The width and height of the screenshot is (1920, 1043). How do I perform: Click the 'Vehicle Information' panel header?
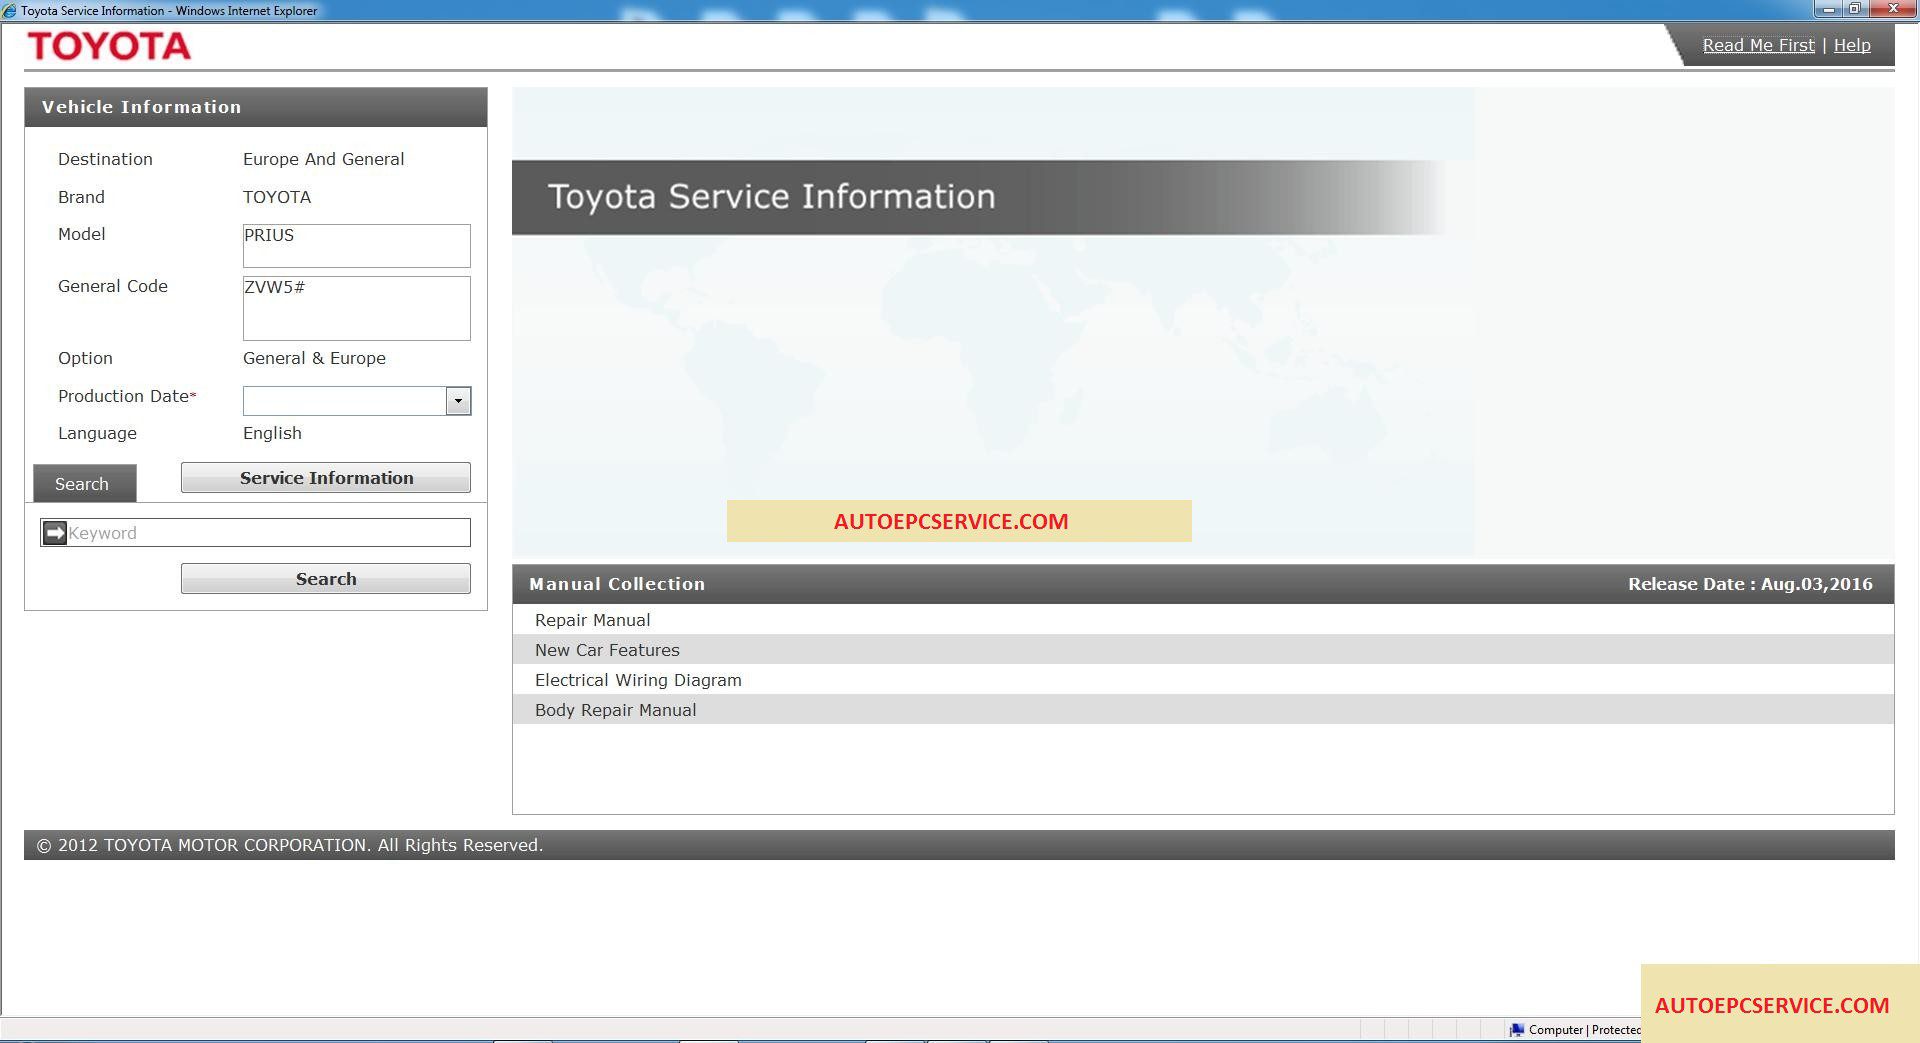click(x=256, y=107)
